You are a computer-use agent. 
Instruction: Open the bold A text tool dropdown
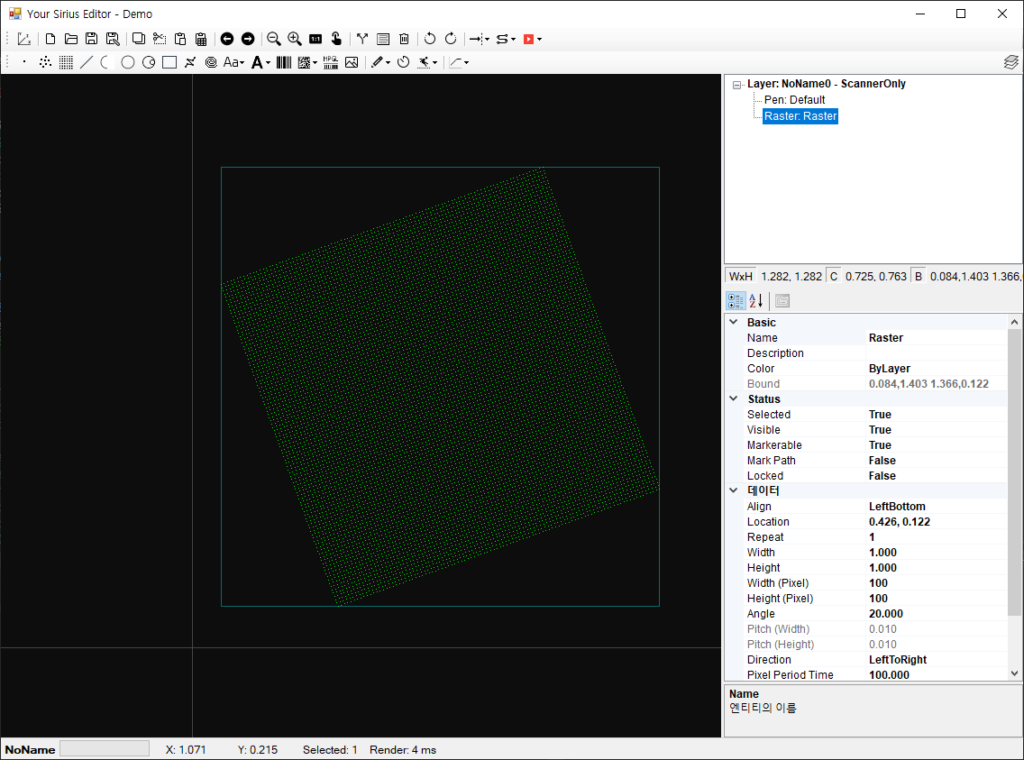point(268,62)
